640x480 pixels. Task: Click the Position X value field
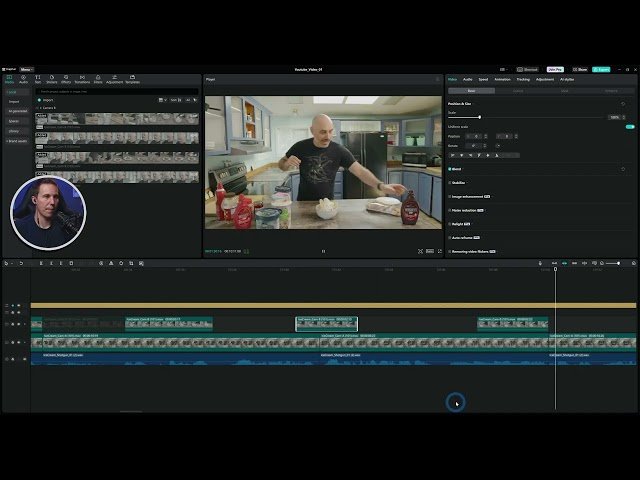474,136
